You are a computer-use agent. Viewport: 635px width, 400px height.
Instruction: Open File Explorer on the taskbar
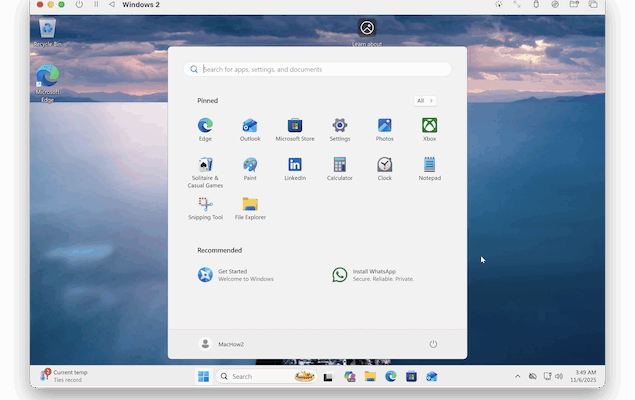[370, 377]
